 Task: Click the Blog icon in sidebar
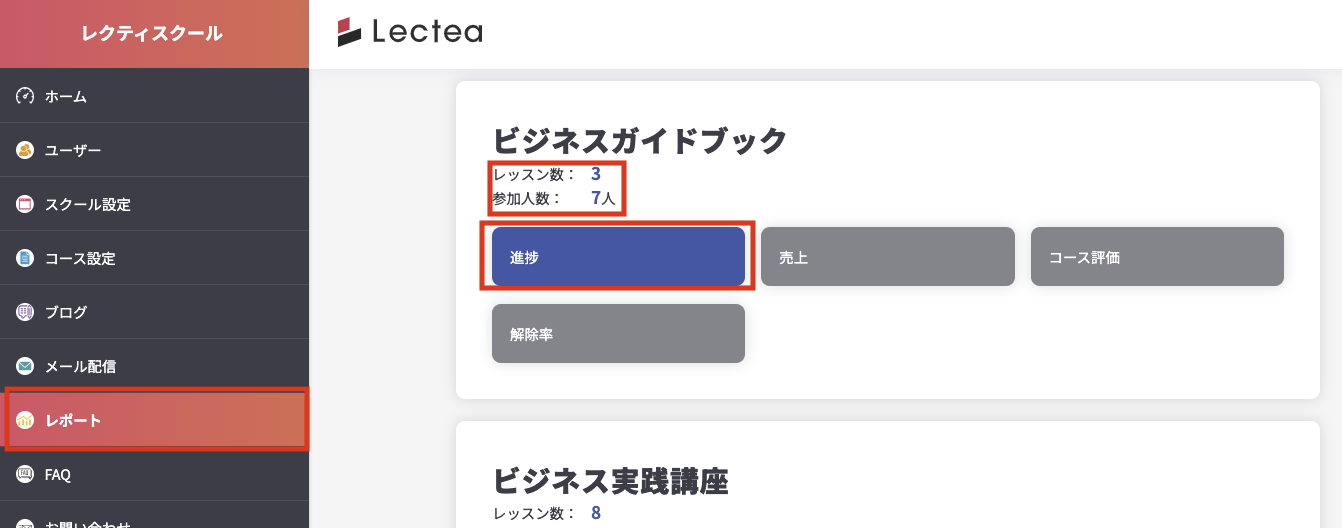pos(25,312)
